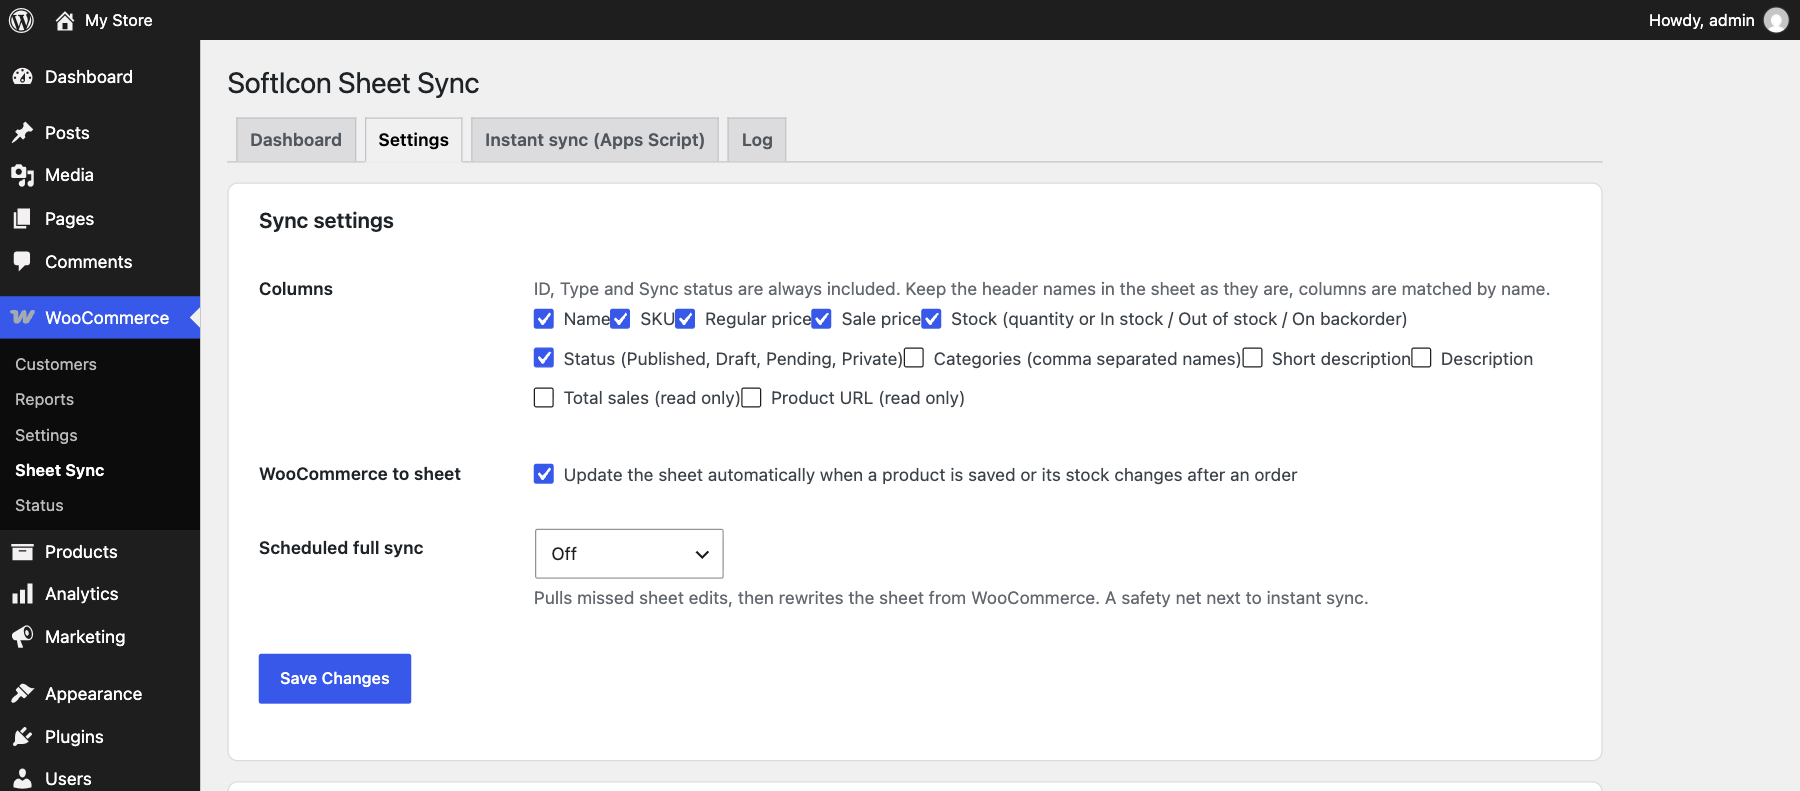
Task: Enable the Total sales checkbox
Action: click(544, 398)
